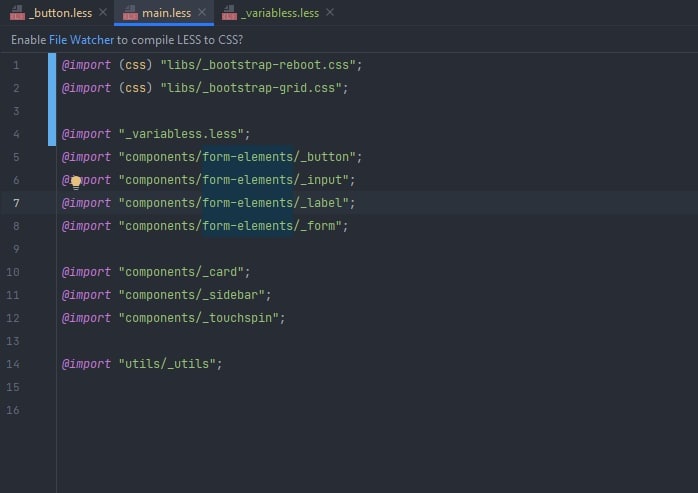Click the "components/_card" import path

(181, 272)
